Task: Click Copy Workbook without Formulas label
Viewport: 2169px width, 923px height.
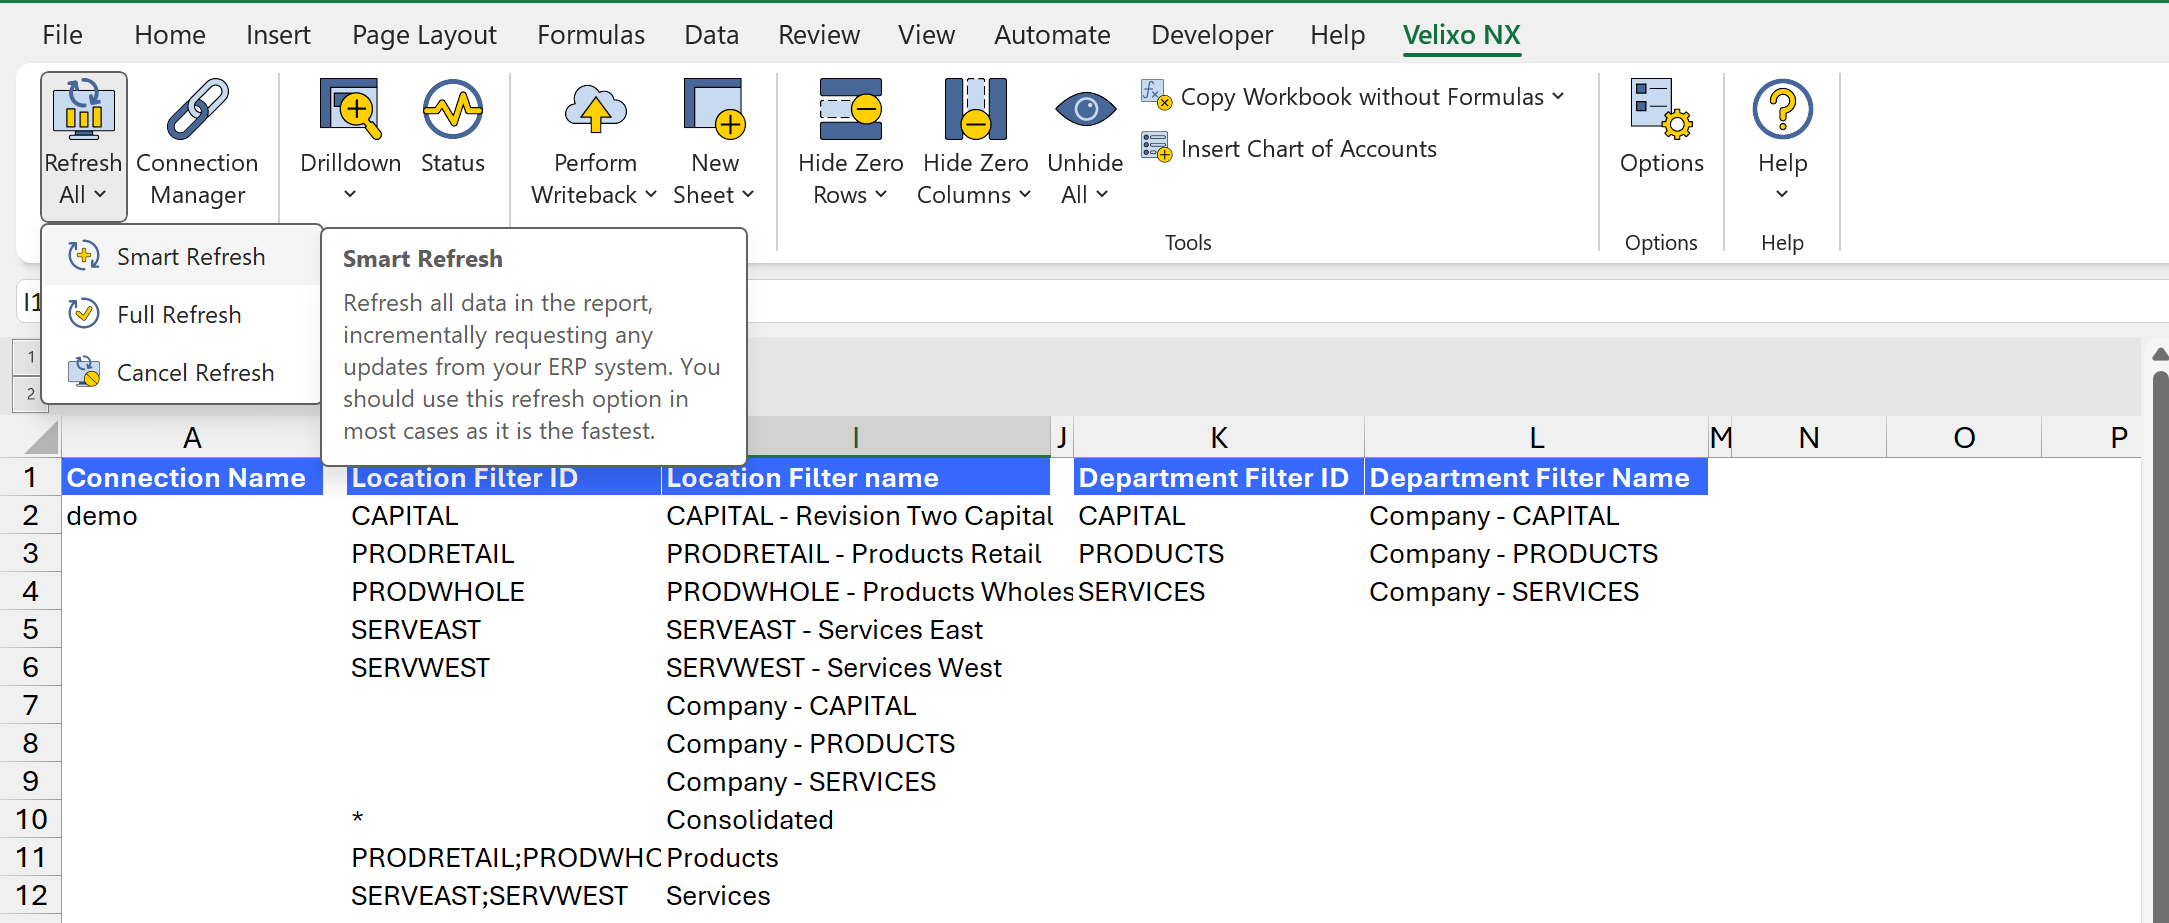Action: pyautogui.click(x=1362, y=96)
